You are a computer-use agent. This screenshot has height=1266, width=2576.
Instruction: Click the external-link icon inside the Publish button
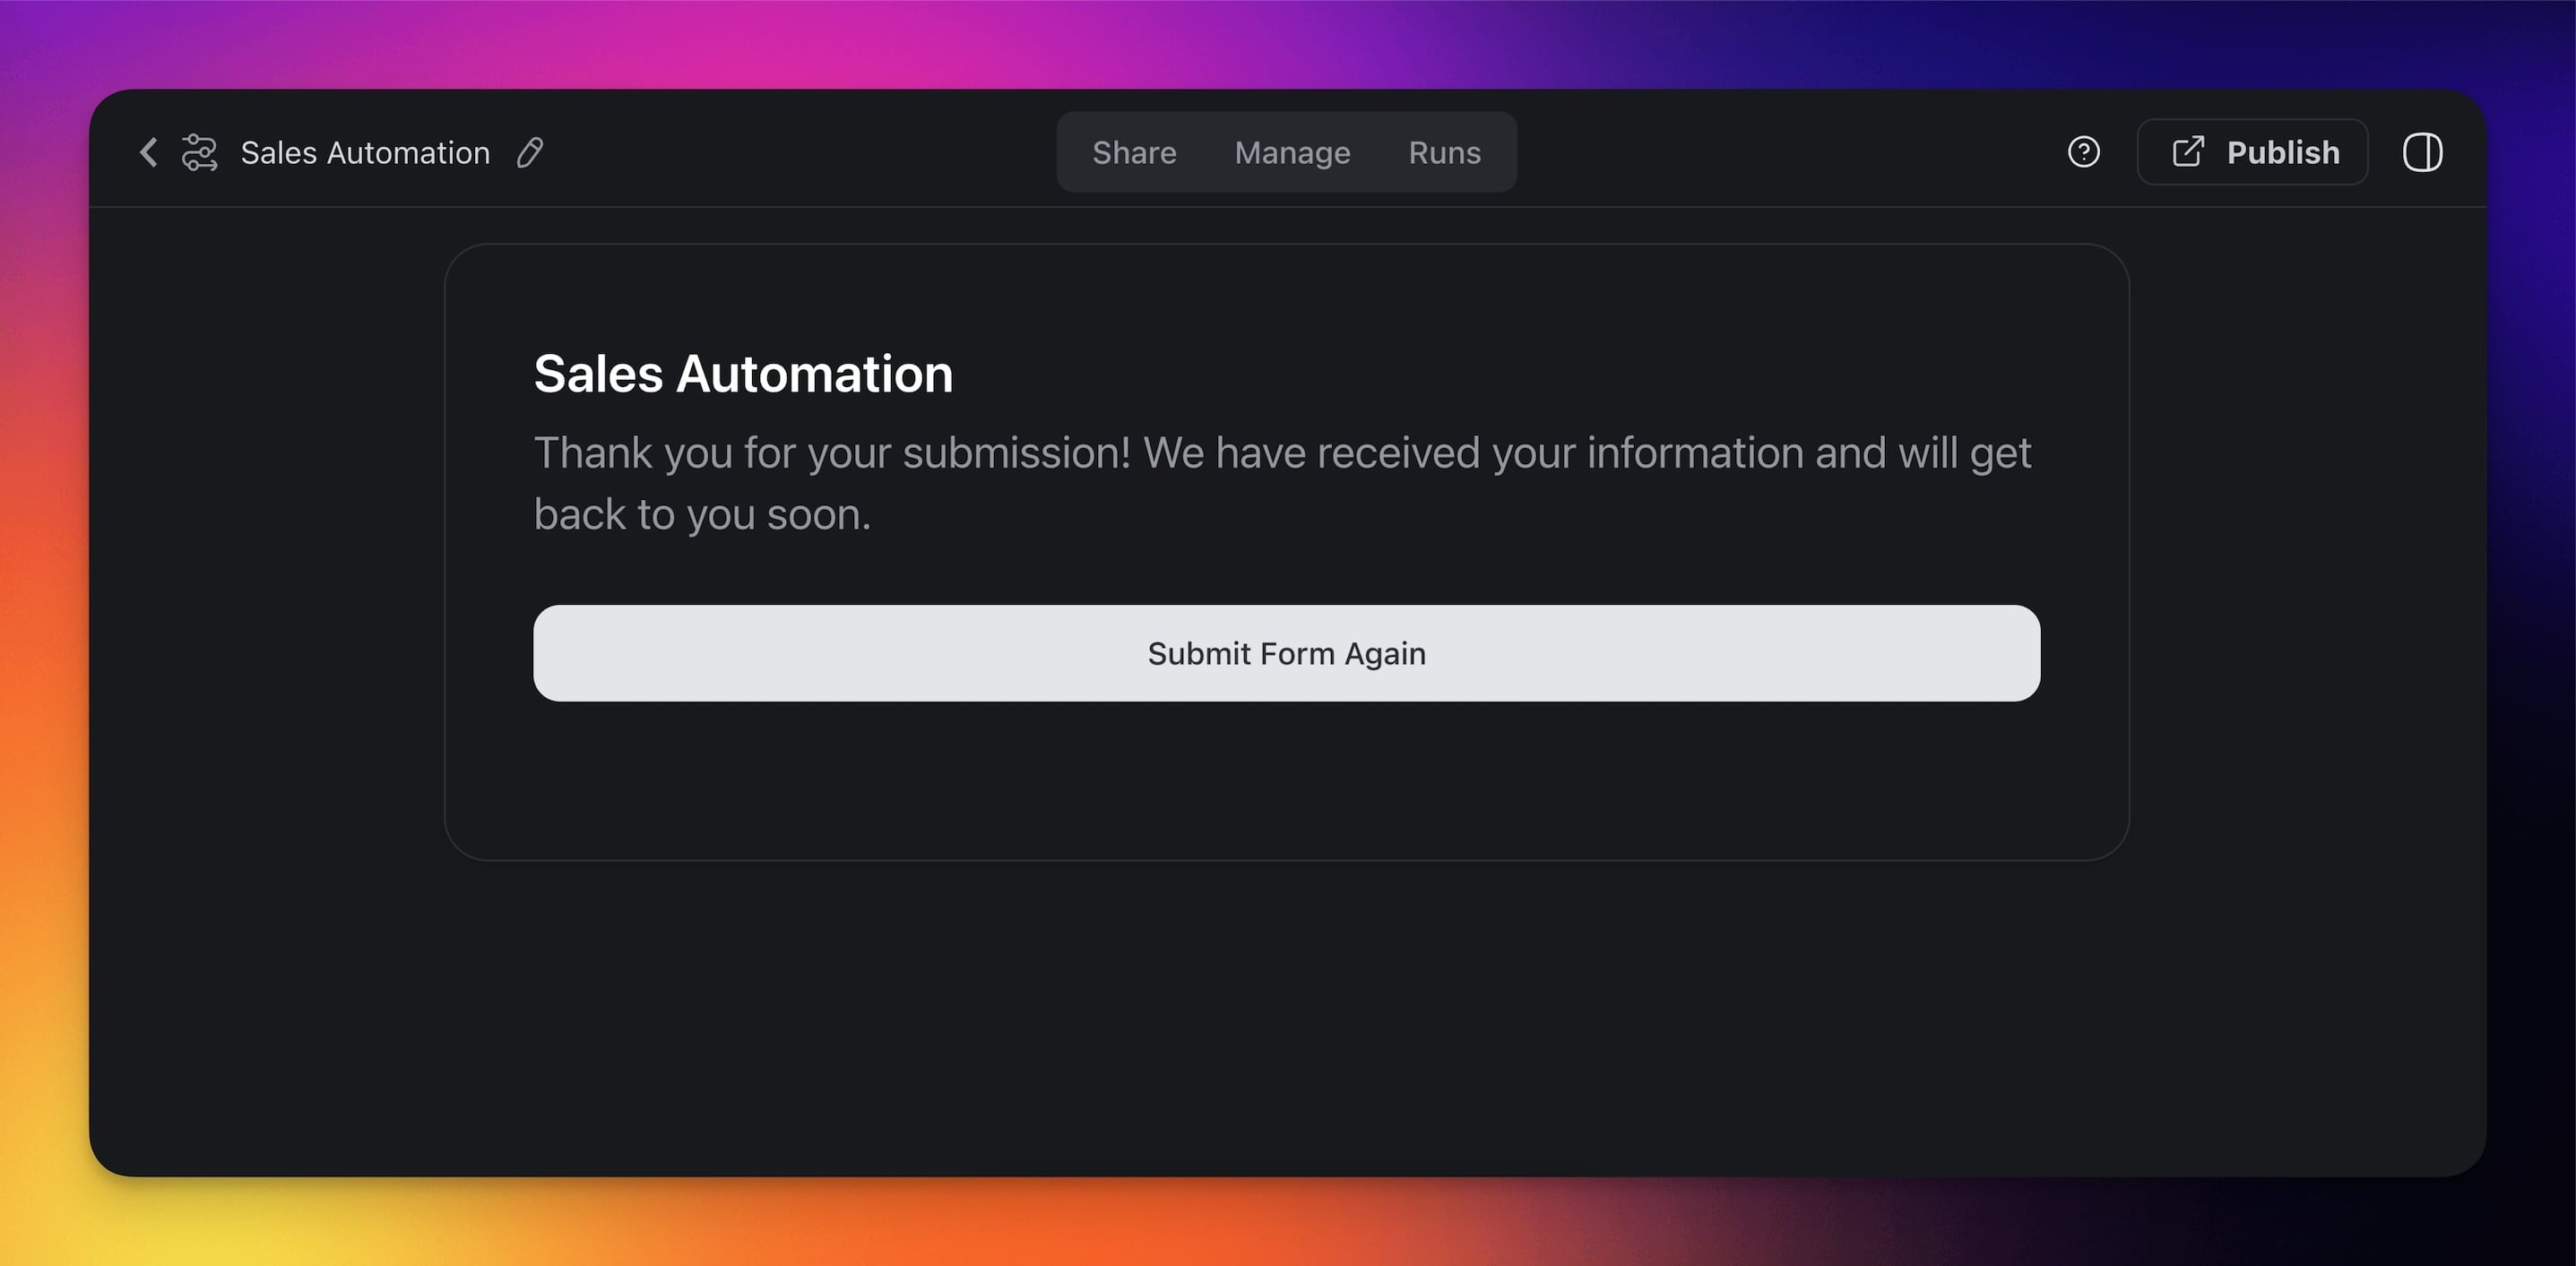tap(2187, 152)
